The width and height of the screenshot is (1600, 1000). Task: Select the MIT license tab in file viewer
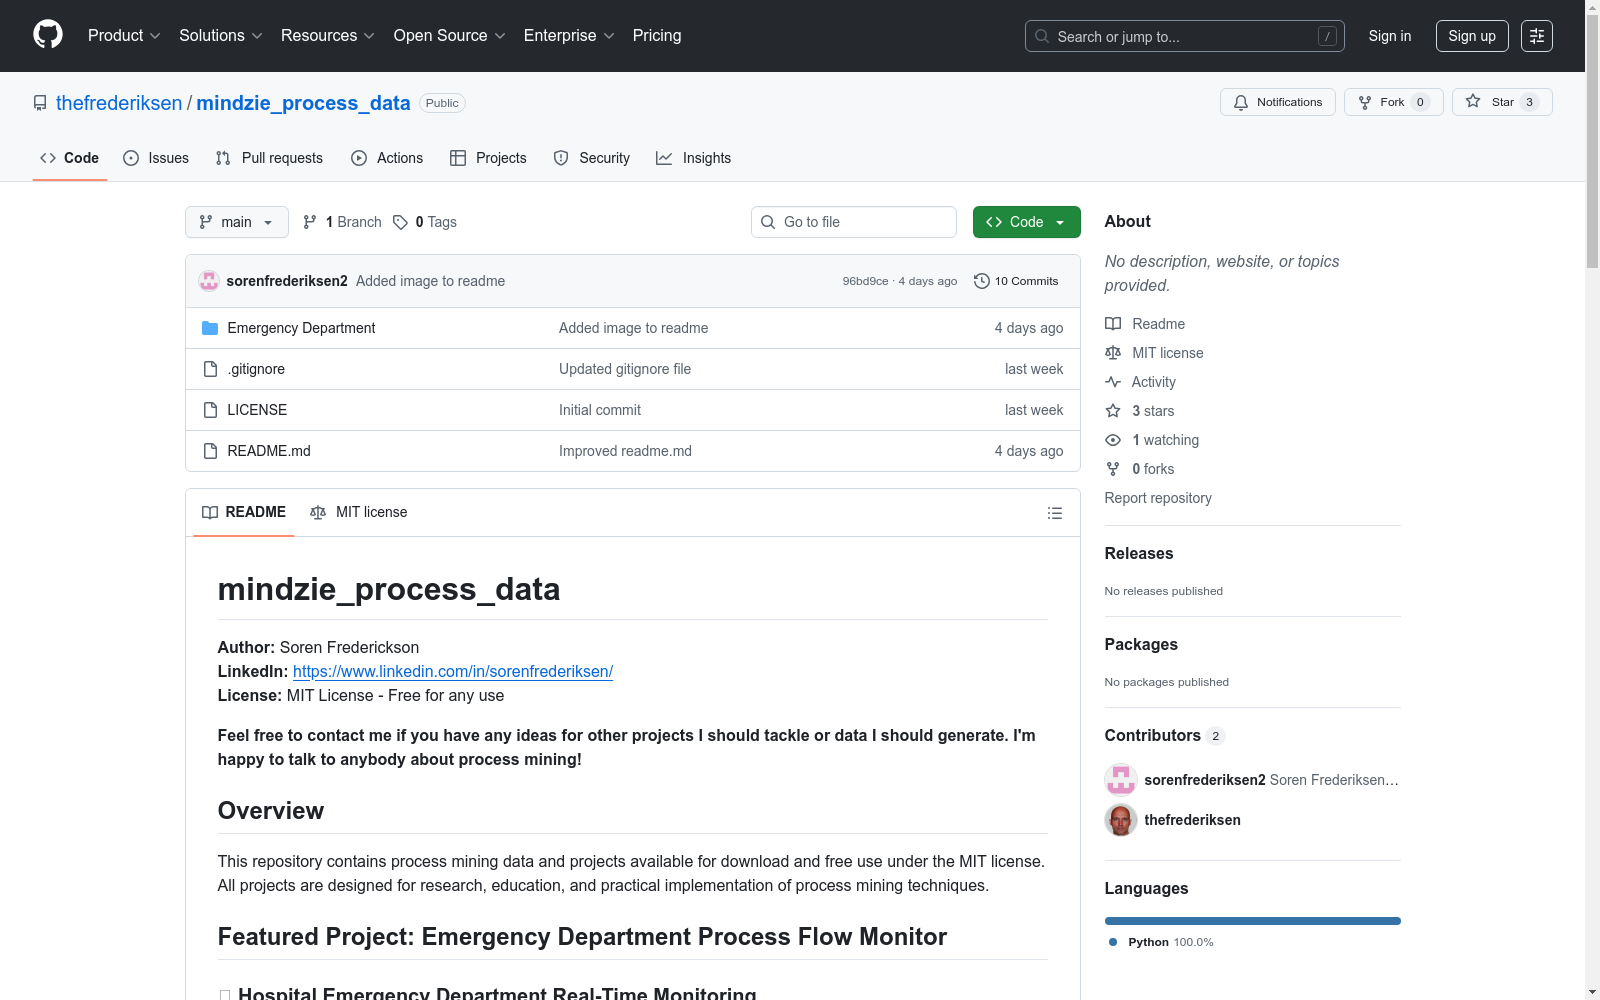(x=359, y=512)
